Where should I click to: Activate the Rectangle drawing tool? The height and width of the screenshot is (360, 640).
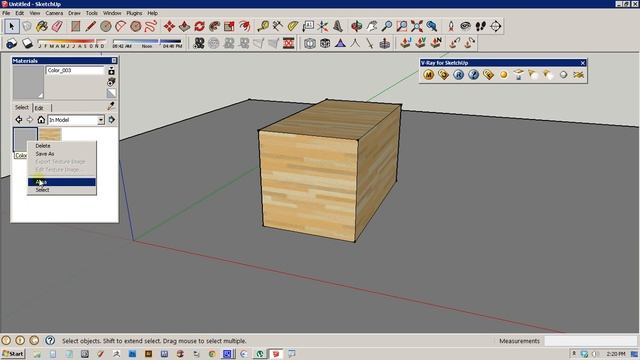tap(76, 27)
